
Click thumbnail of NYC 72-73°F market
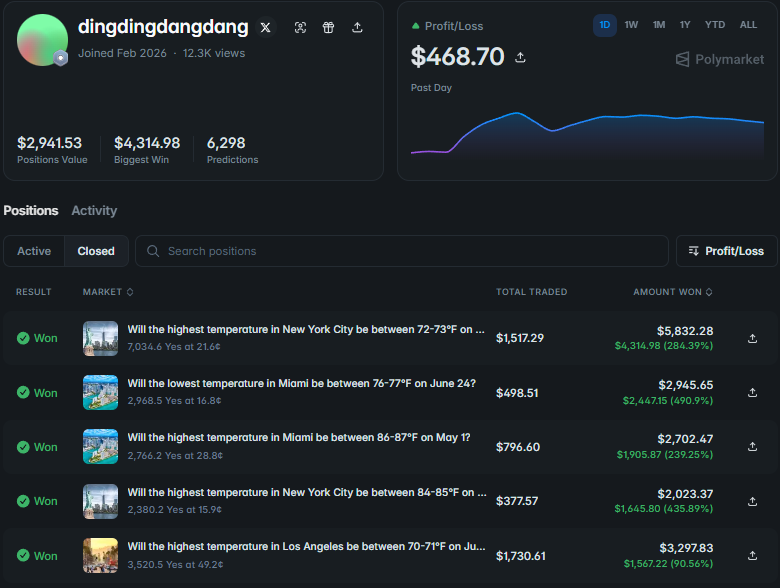[100, 338]
